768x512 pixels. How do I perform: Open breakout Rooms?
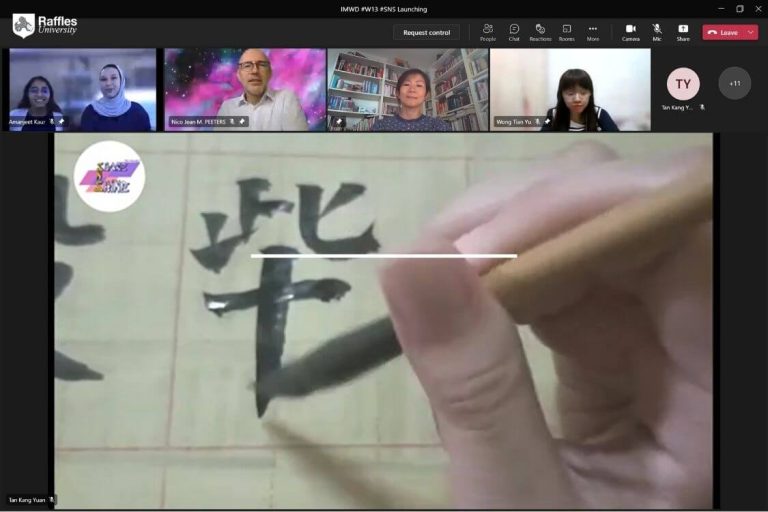coord(566,31)
